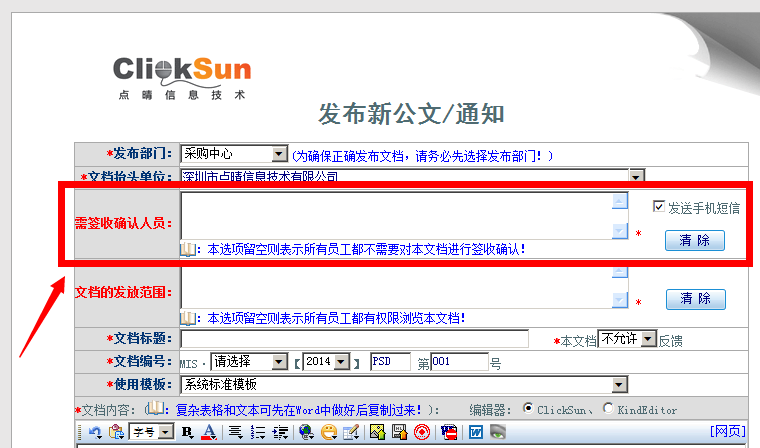Open the year 2014 dropdown
The height and width of the screenshot is (448, 760).
point(341,362)
